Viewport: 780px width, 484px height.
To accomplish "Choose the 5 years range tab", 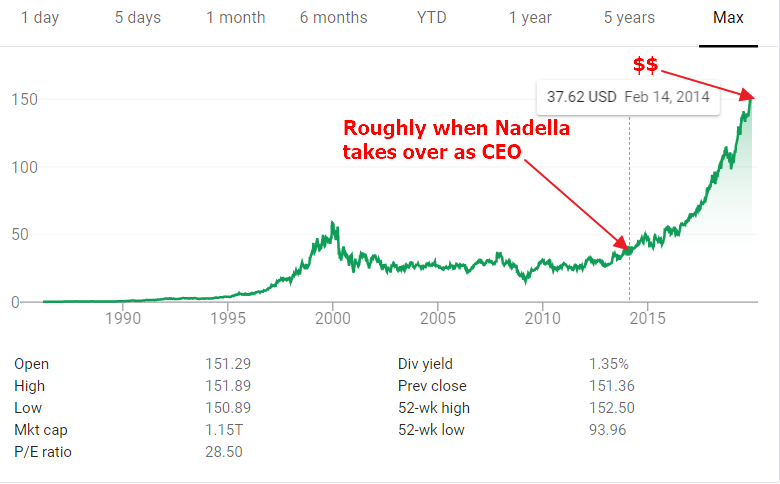I will click(629, 18).
